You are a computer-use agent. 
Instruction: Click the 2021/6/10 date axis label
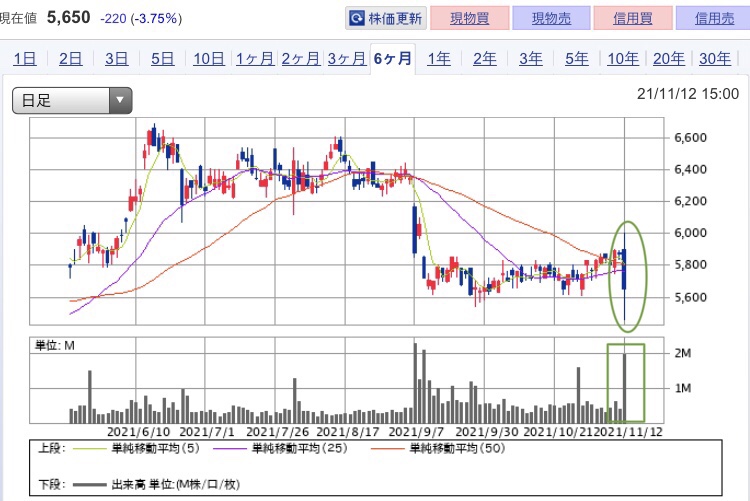tap(139, 432)
